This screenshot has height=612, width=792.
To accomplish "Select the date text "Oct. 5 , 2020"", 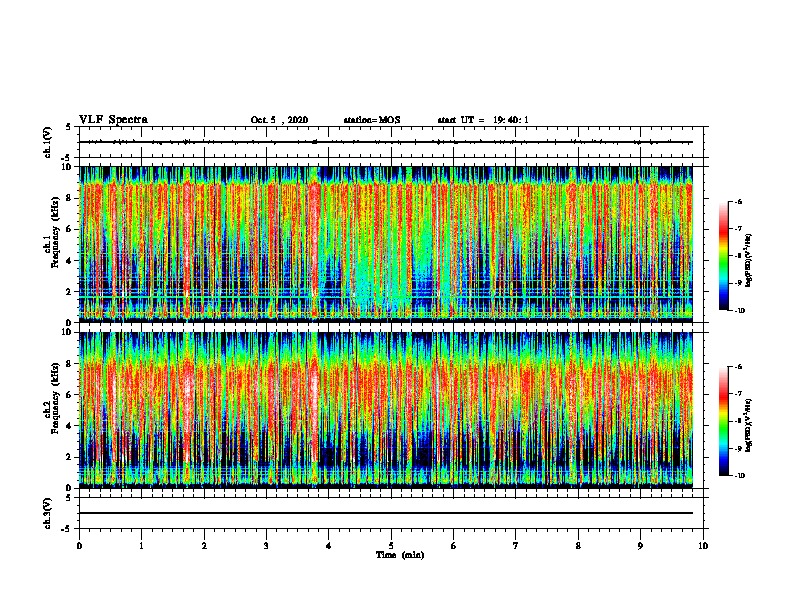I will (x=279, y=120).
